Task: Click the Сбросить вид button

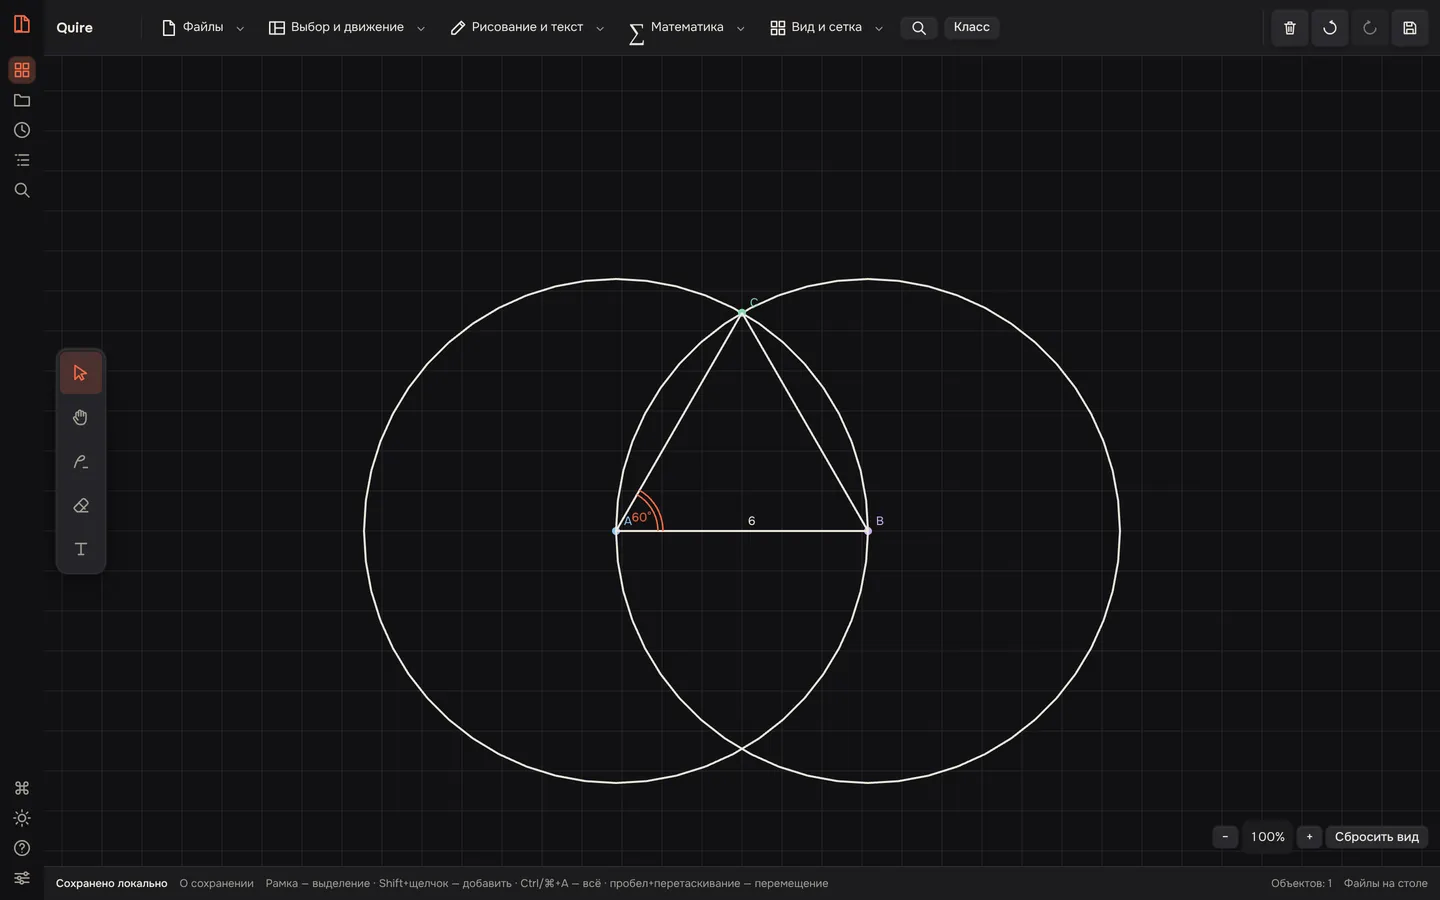Action: (x=1376, y=837)
